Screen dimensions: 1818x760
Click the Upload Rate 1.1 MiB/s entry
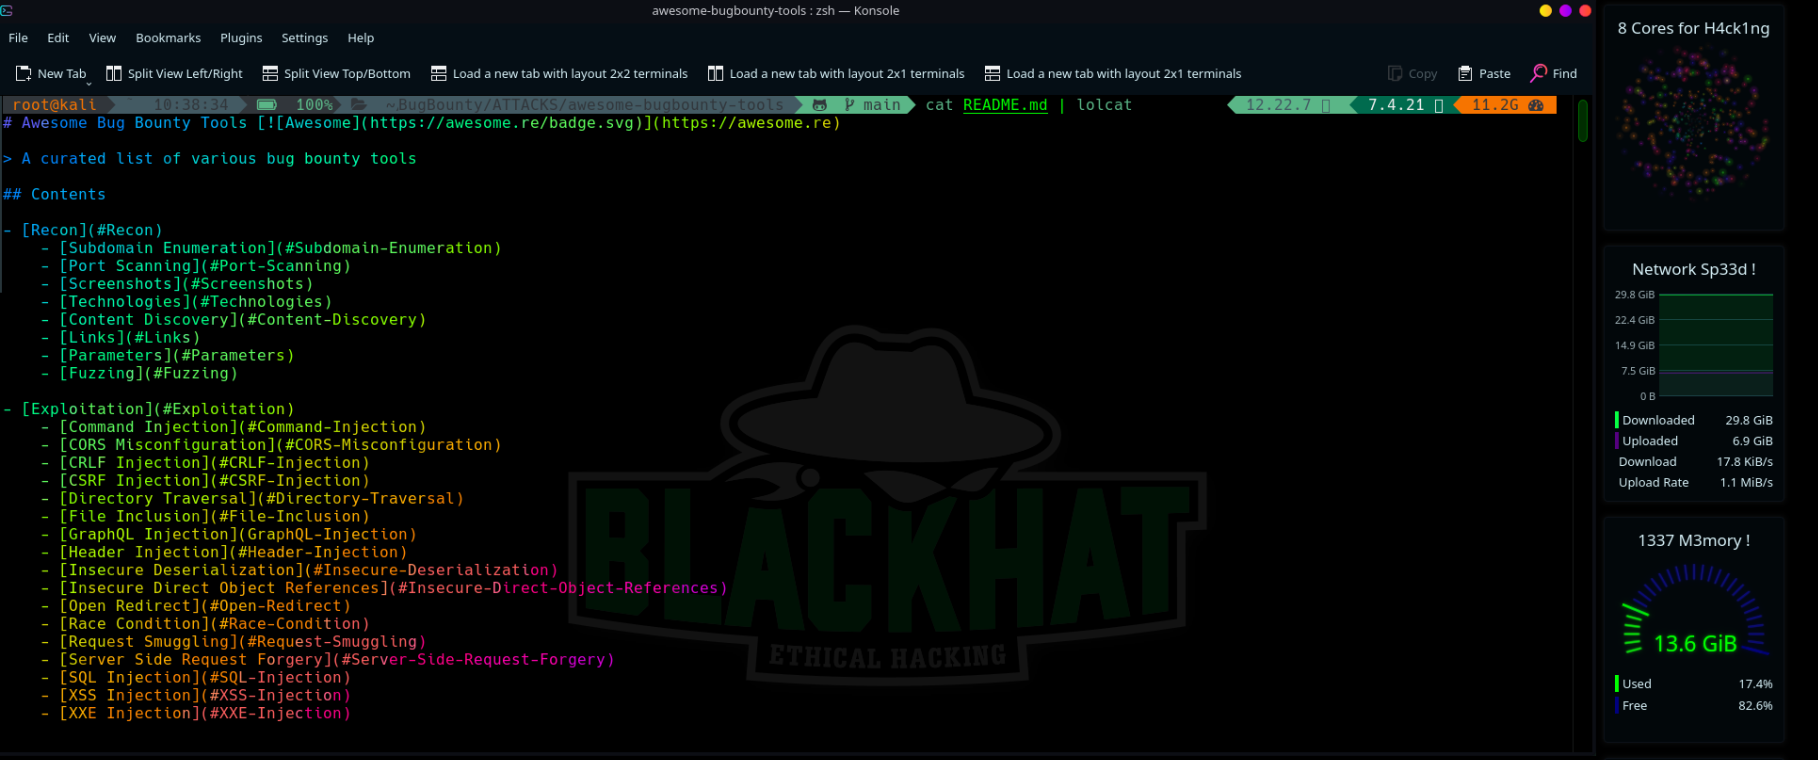click(x=1694, y=483)
